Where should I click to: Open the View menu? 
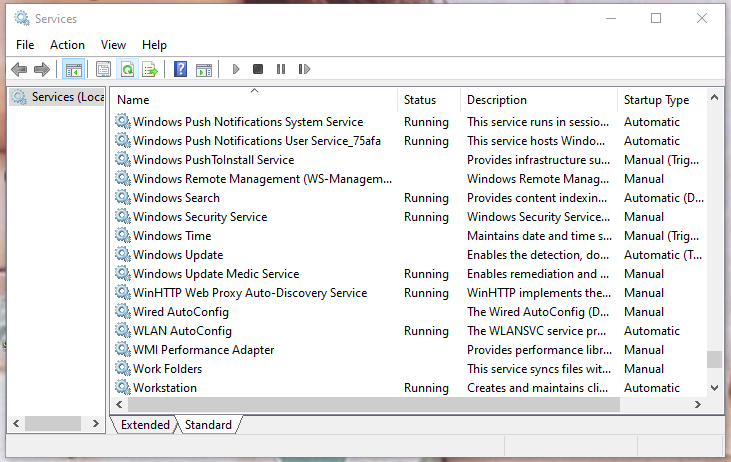click(113, 45)
